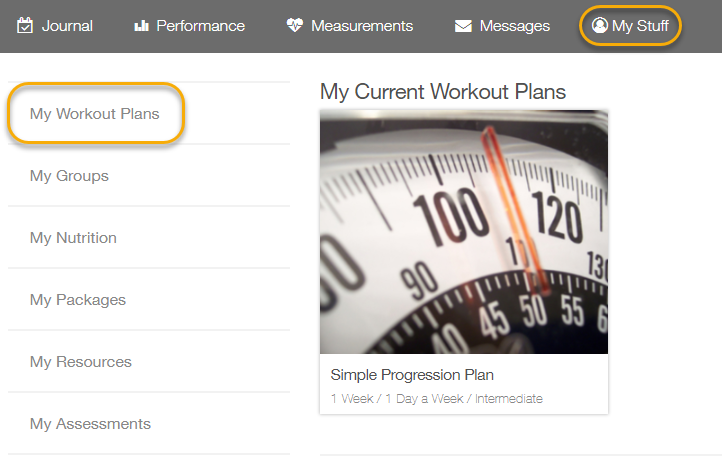The image size is (722, 468).
Task: Open the Simple Progression Plan title link
Action: 412,375
